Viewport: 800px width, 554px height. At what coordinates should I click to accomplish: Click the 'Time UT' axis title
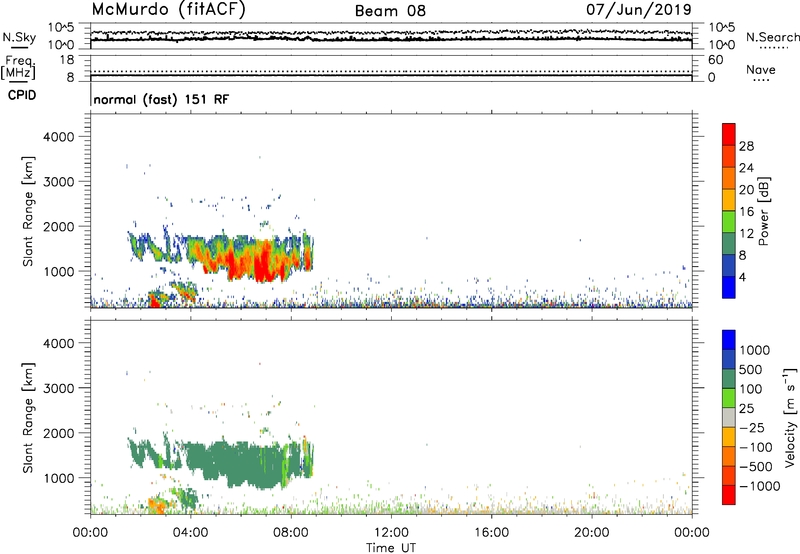click(391, 547)
